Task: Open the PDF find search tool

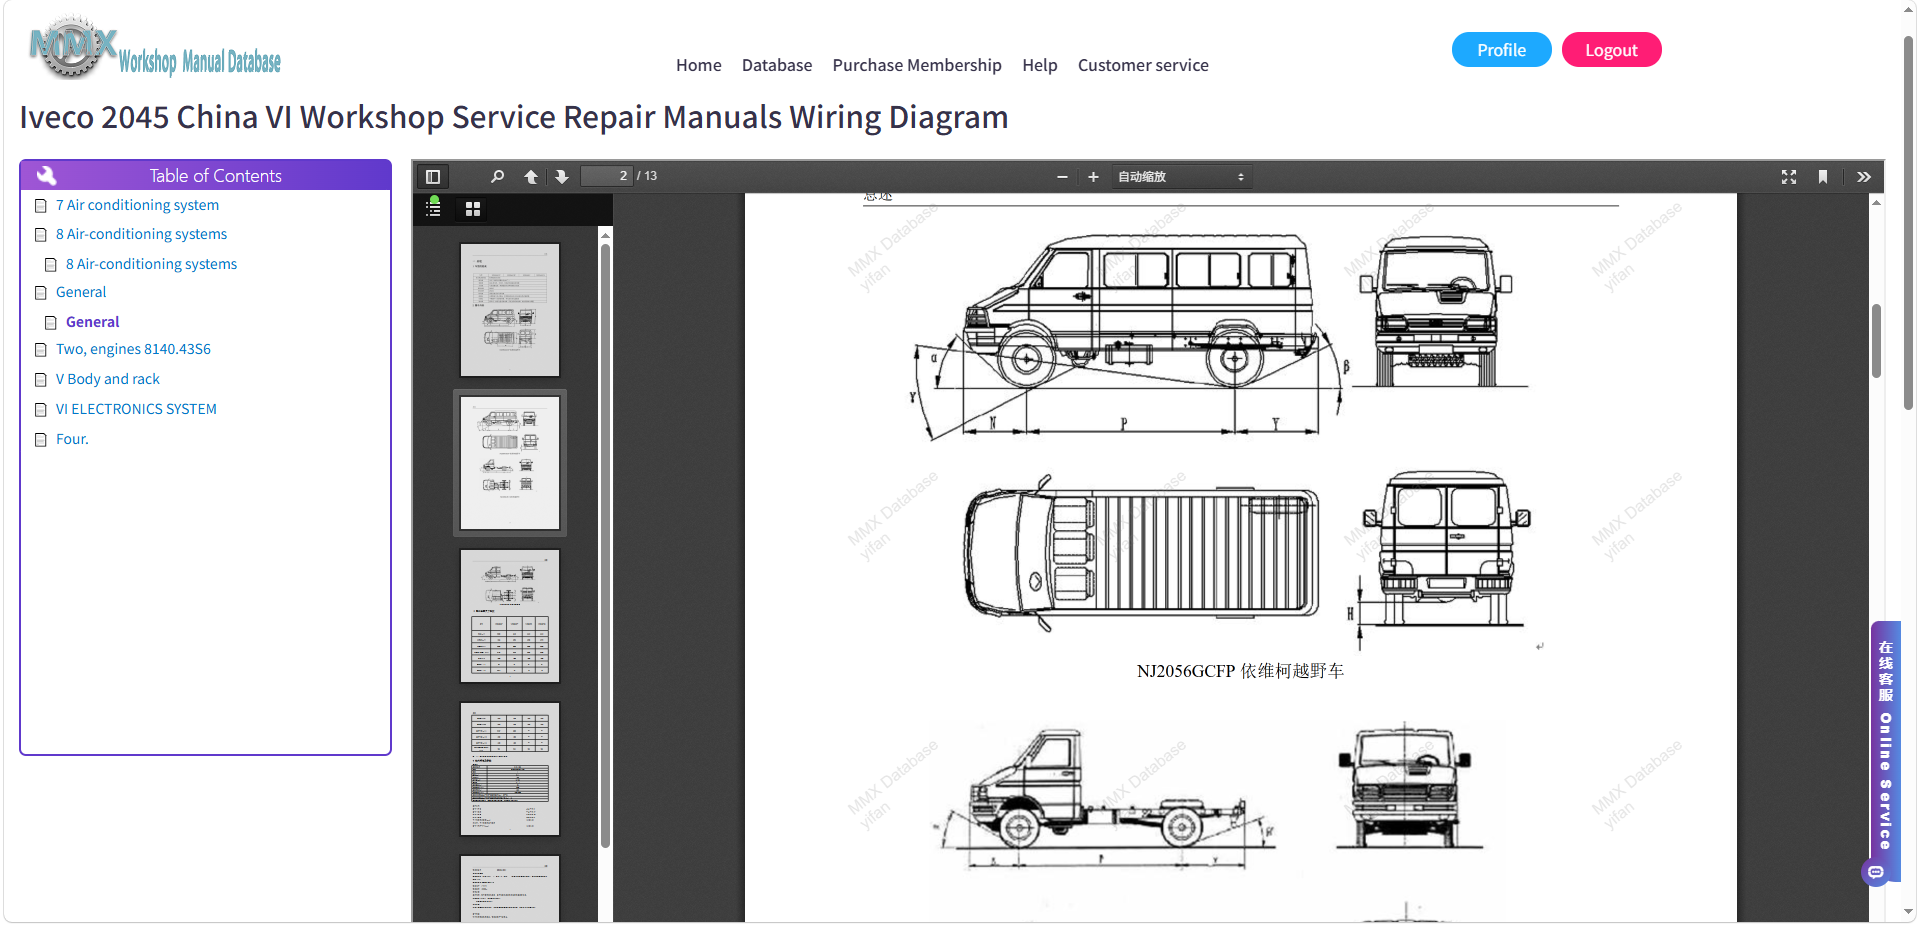Action: coord(497,176)
